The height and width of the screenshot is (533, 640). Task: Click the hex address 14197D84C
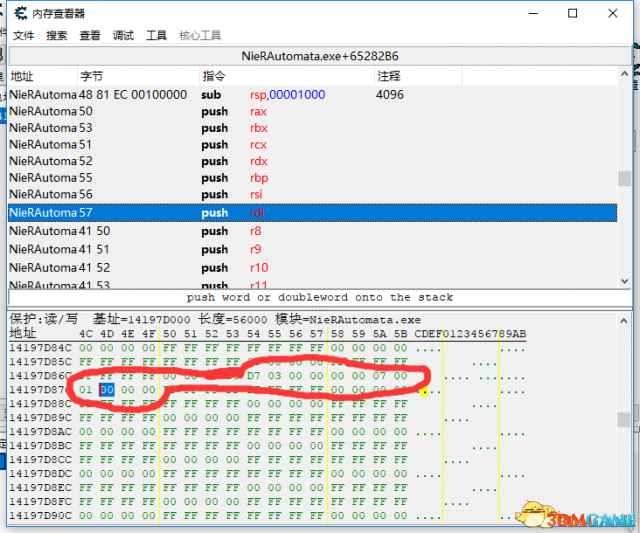click(40, 348)
